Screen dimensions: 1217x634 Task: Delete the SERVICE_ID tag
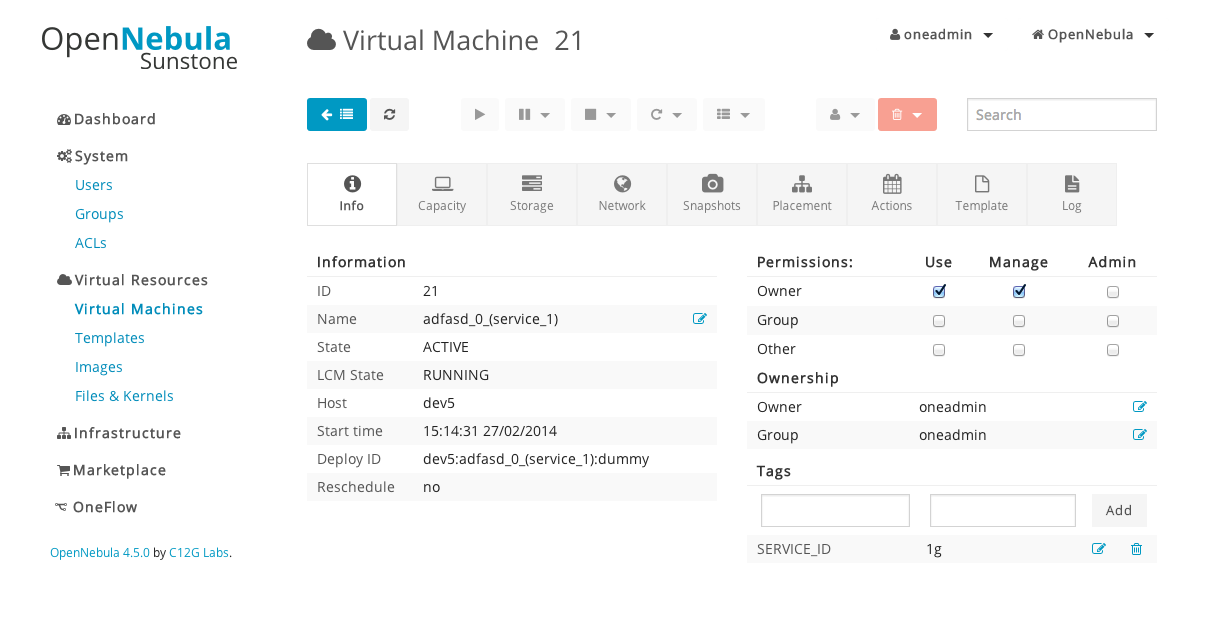point(1136,549)
